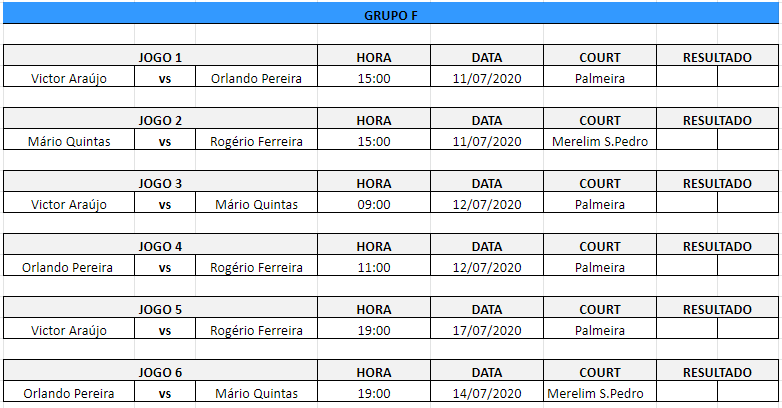Click the GRUPO F title cell
This screenshot has width=782, height=408.
tap(391, 16)
